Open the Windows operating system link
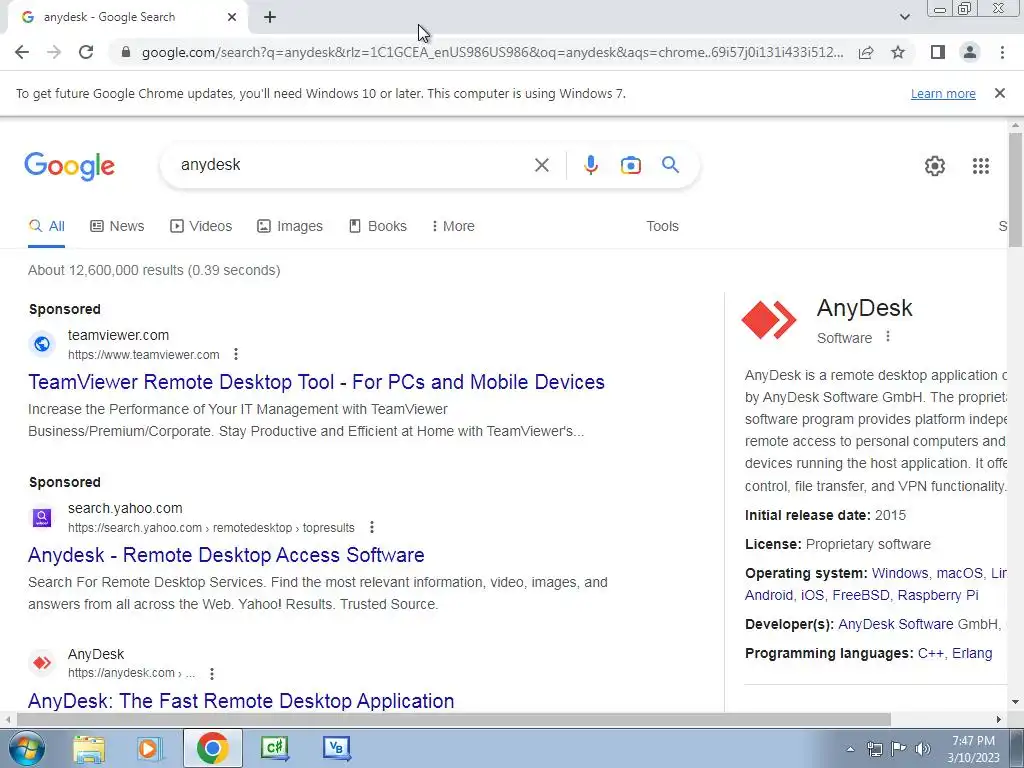Image resolution: width=1024 pixels, height=768 pixels. point(900,573)
